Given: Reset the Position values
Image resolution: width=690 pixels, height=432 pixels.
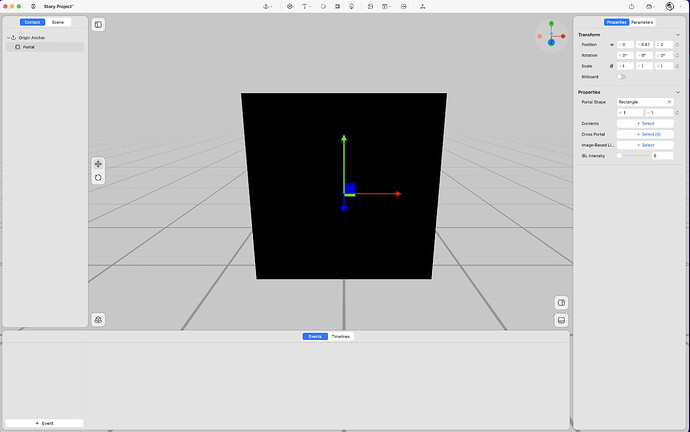Looking at the screenshot, I should coord(678,45).
